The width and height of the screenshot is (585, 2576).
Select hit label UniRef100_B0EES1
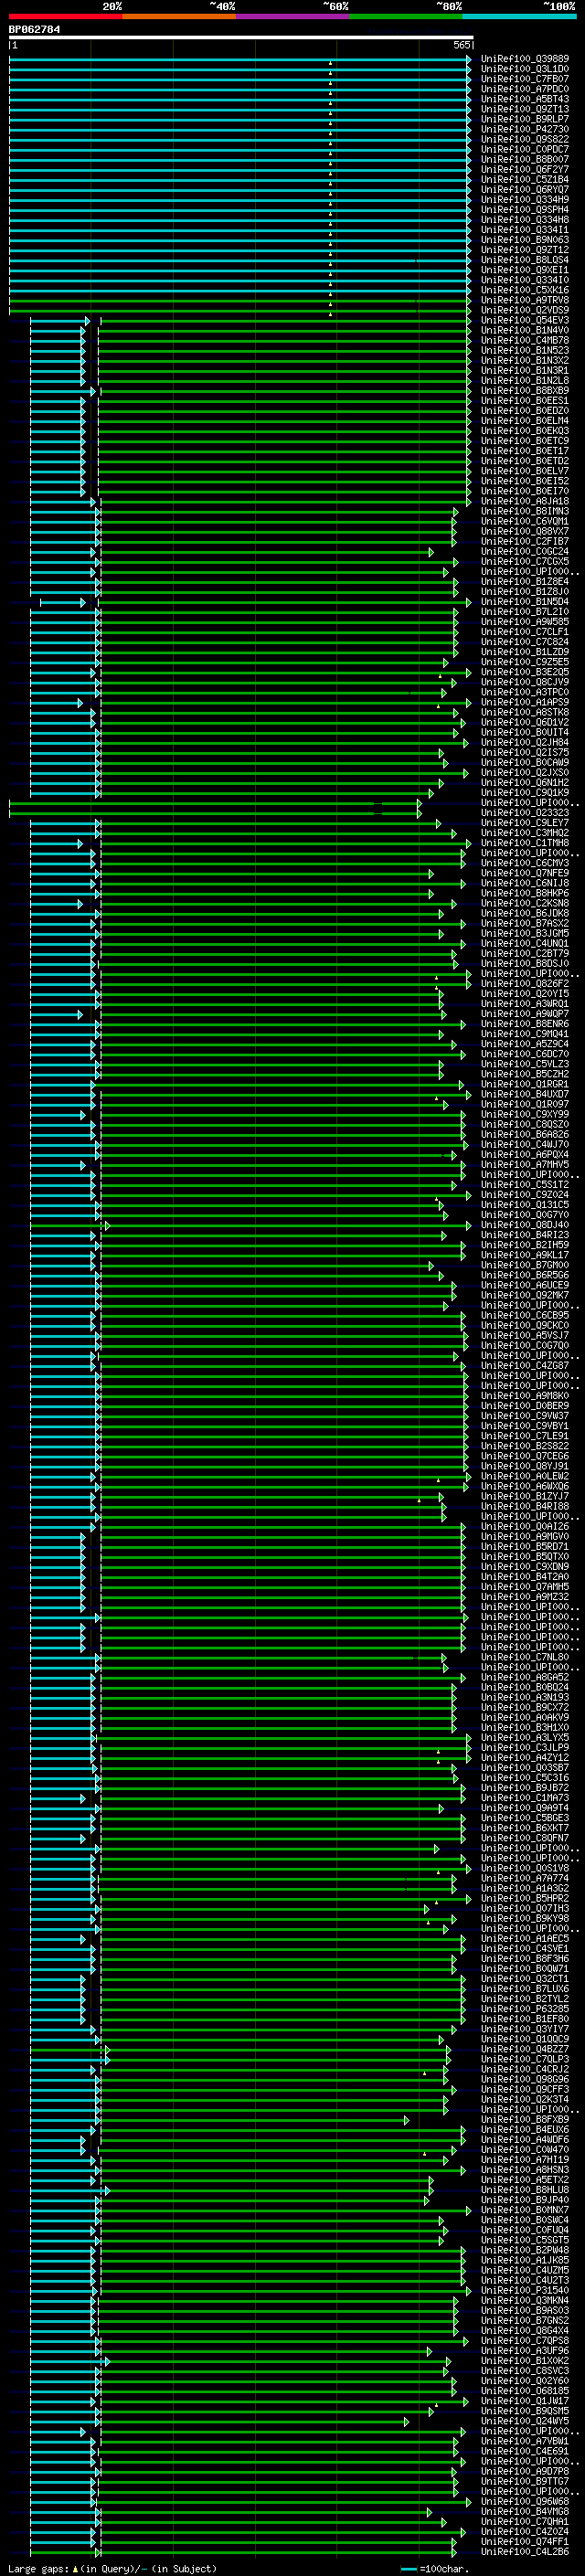[524, 401]
